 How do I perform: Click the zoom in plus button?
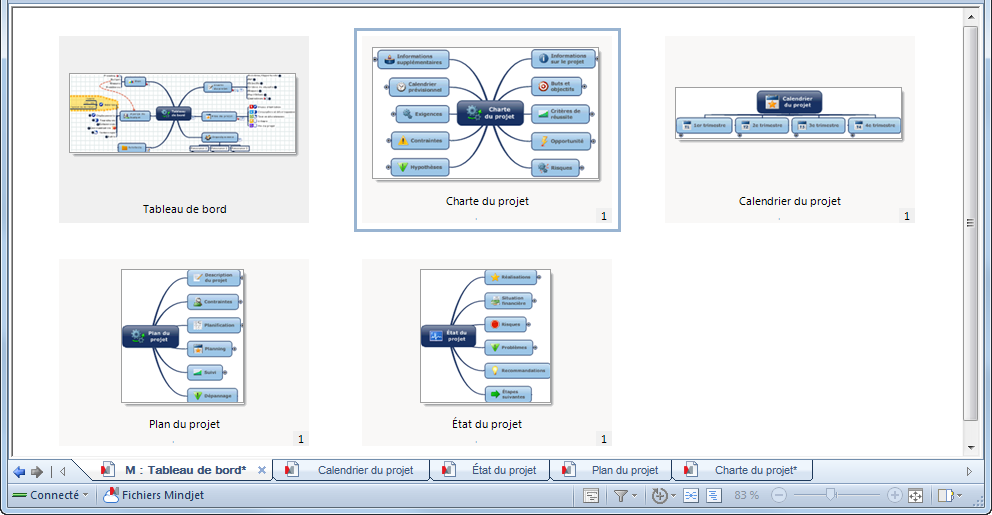click(894, 495)
